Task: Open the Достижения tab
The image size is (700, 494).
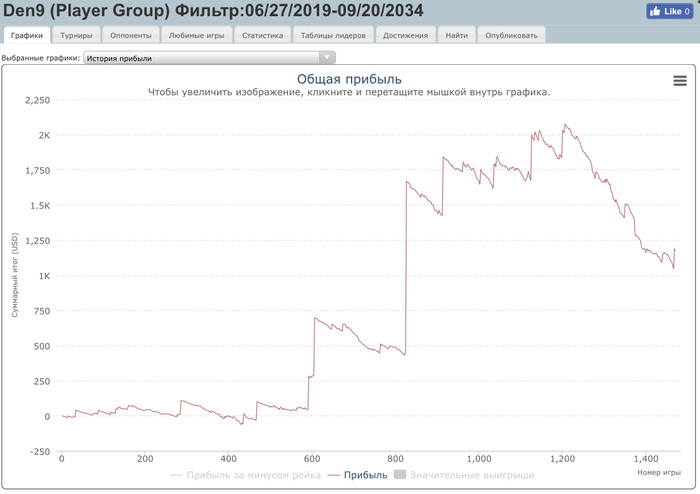Action: click(405, 35)
